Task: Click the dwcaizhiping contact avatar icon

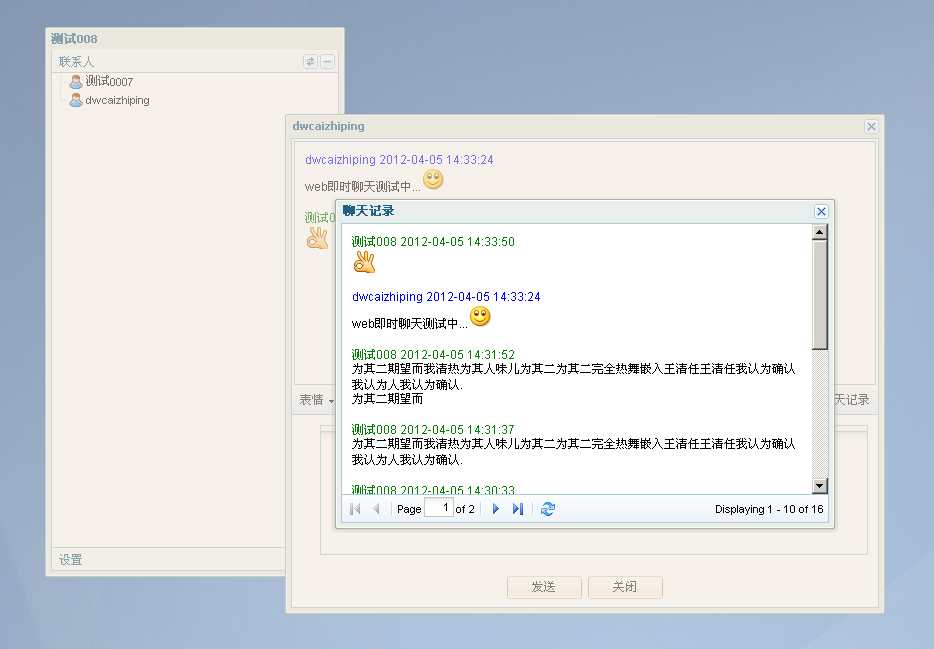Action: (76, 100)
